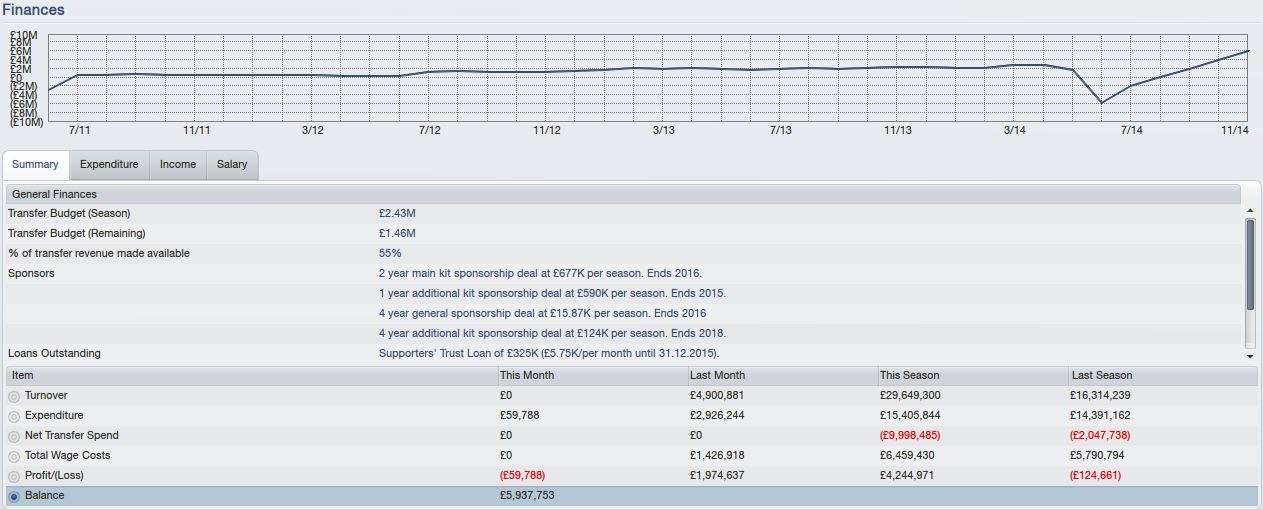Image resolution: width=1263 pixels, height=509 pixels.
Task: Click the Last Season column header
Action: [x=1163, y=375]
